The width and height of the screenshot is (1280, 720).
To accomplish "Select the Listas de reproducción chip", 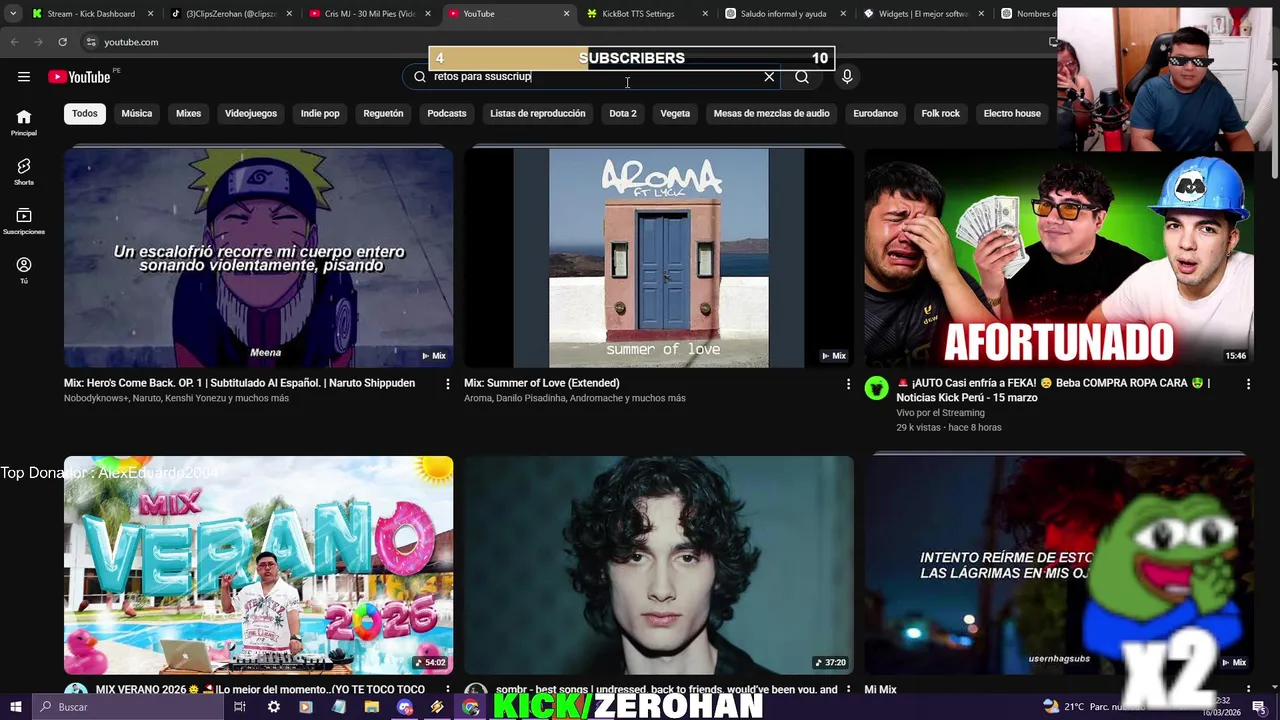I will [x=538, y=113].
